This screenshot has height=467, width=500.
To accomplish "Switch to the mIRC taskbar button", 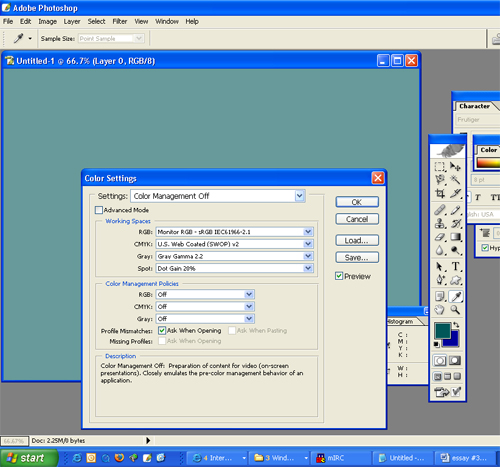I will [342, 458].
